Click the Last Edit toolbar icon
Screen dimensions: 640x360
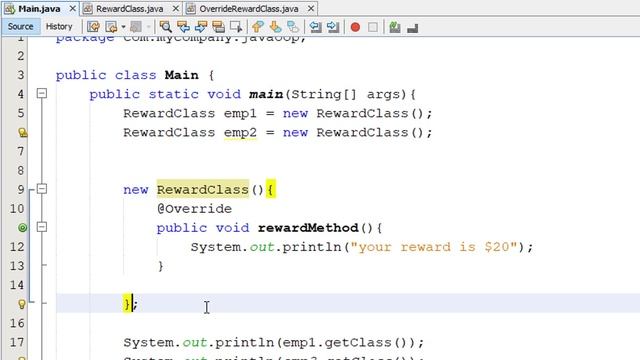[x=93, y=27]
